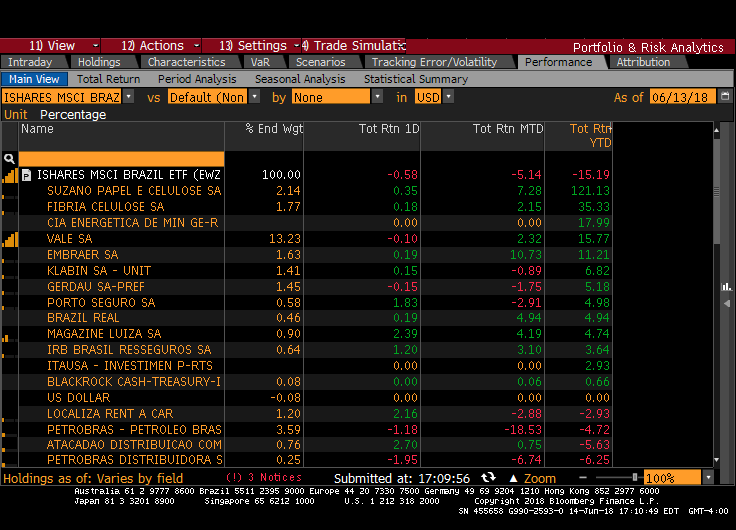Click the portfolio name field ISHARES MSCI BRAZ

61,97
